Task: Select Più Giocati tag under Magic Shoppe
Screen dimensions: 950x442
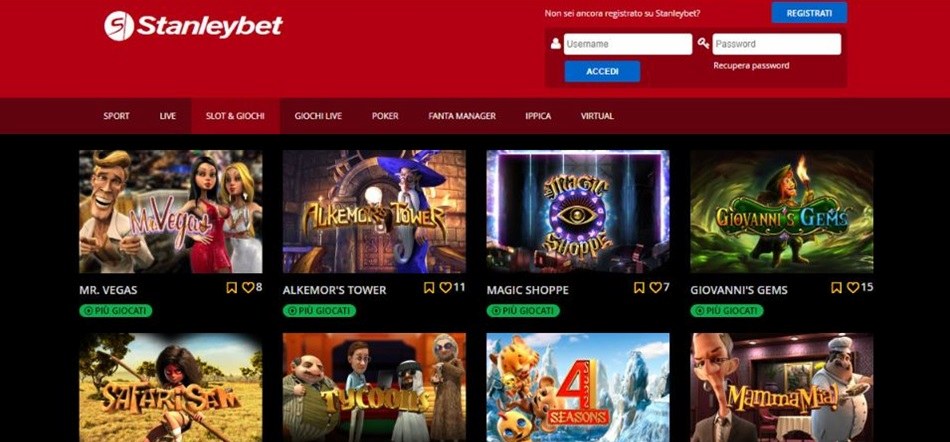Action: tap(523, 311)
